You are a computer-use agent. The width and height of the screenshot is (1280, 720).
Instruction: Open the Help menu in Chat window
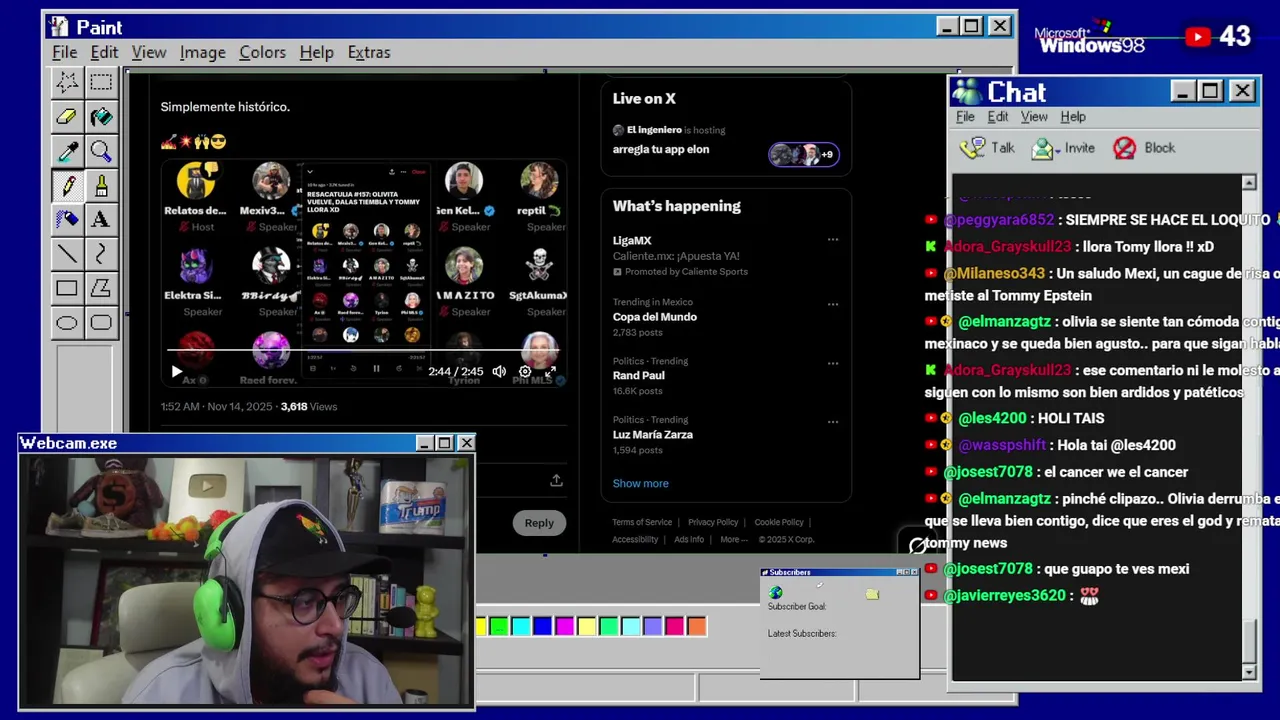point(1073,117)
